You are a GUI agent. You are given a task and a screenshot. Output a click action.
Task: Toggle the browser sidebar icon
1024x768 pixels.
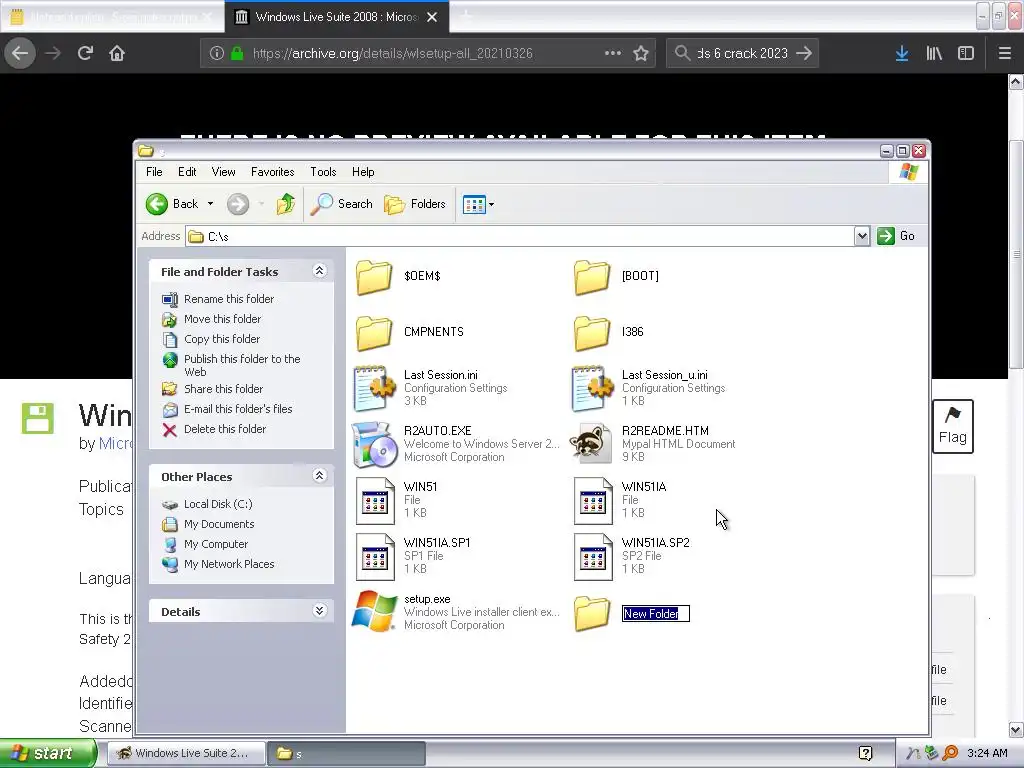pos(966,54)
